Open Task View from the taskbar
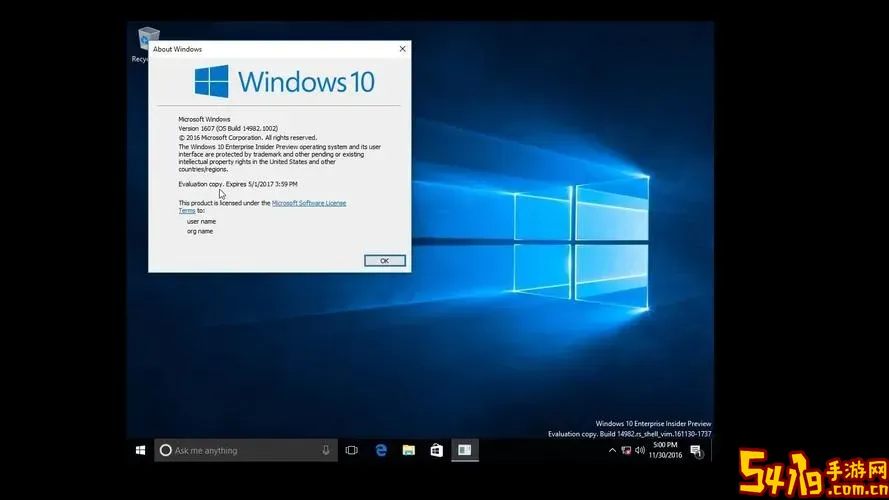The image size is (889, 500). 352,450
